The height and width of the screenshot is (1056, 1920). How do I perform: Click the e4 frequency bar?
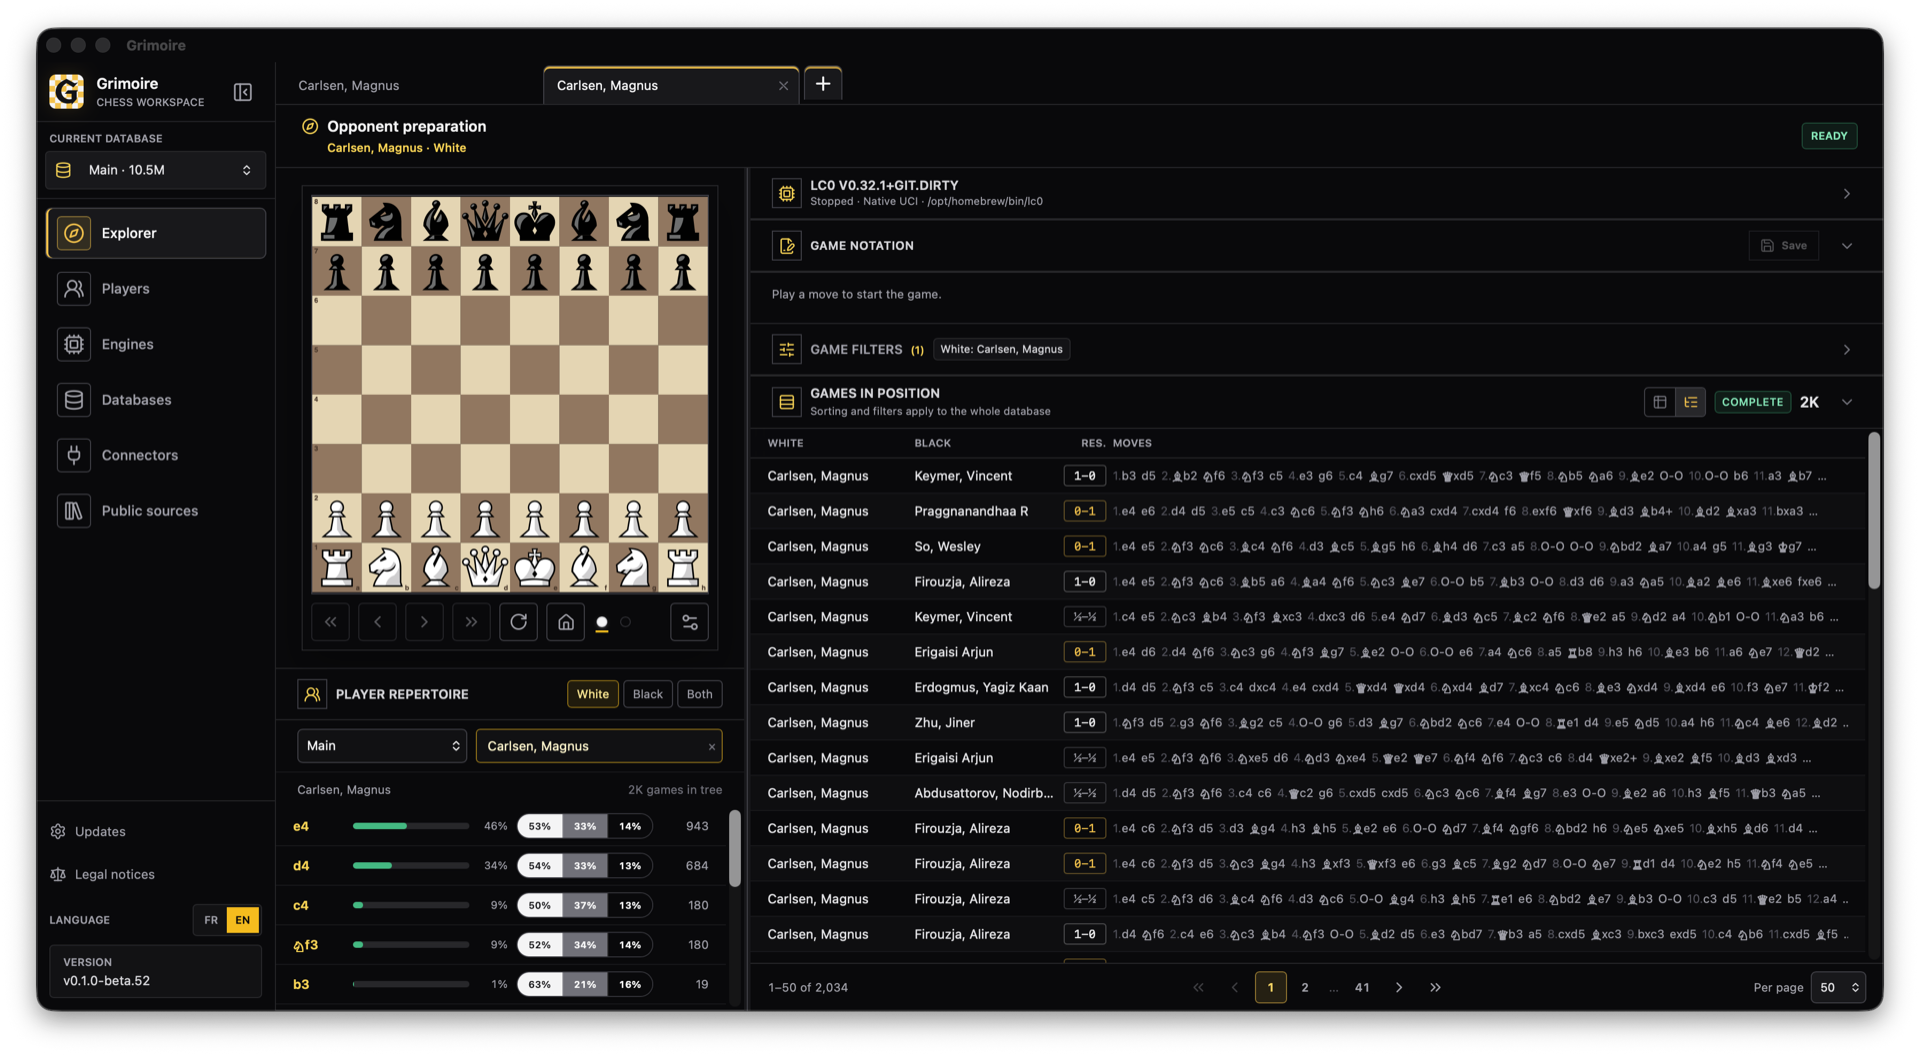tap(410, 826)
